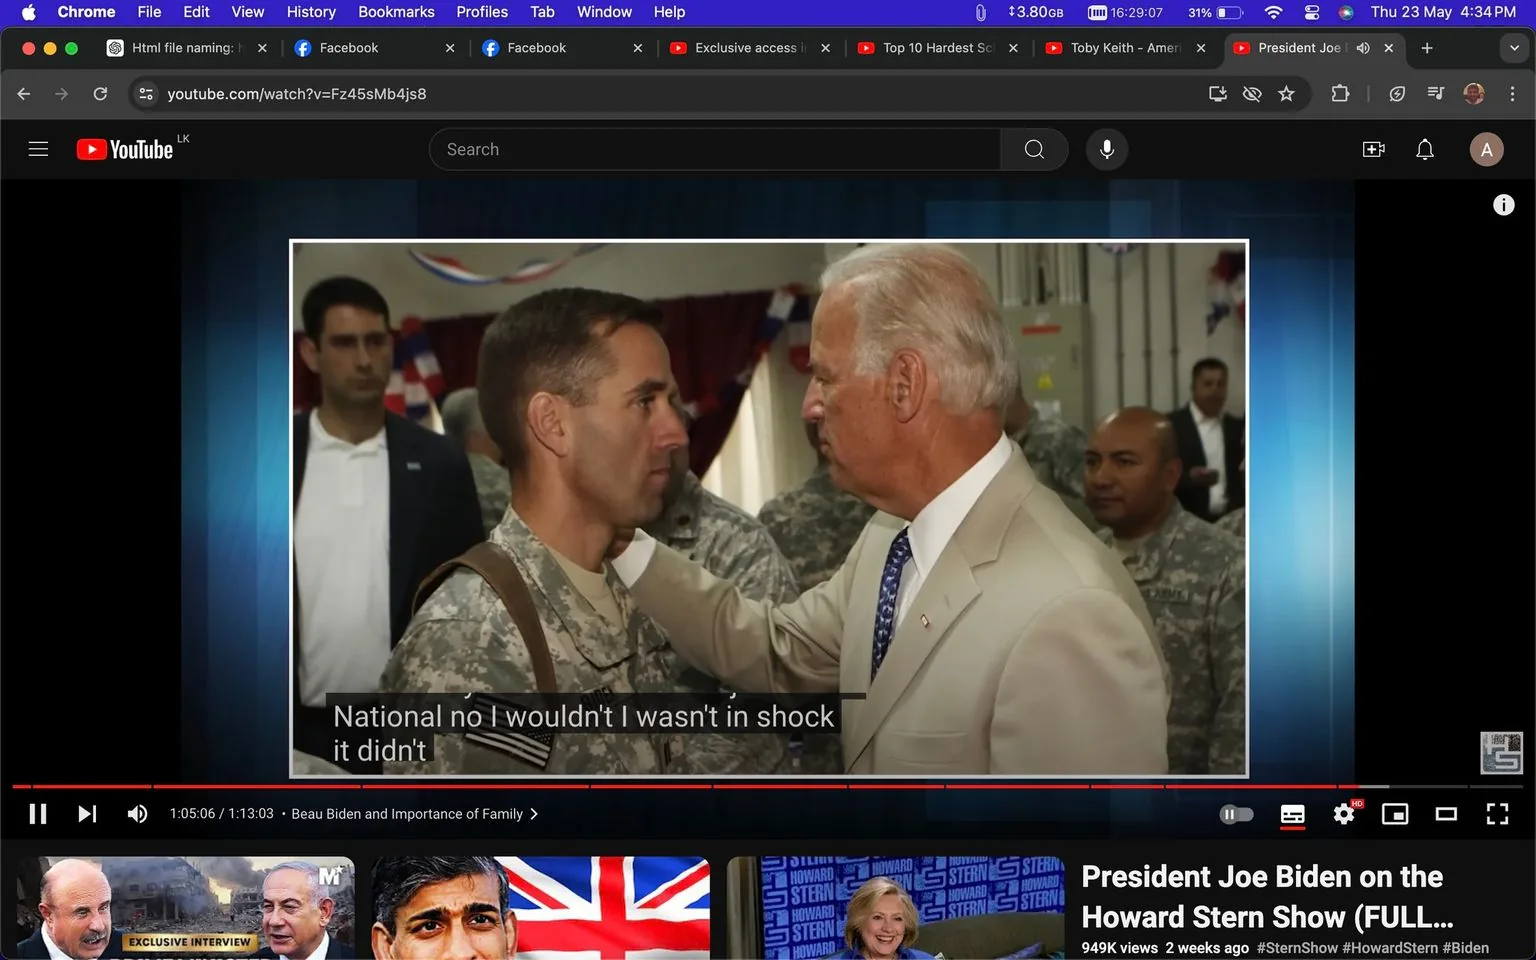Open the History menu
Image resolution: width=1536 pixels, height=960 pixels.
[310, 11]
